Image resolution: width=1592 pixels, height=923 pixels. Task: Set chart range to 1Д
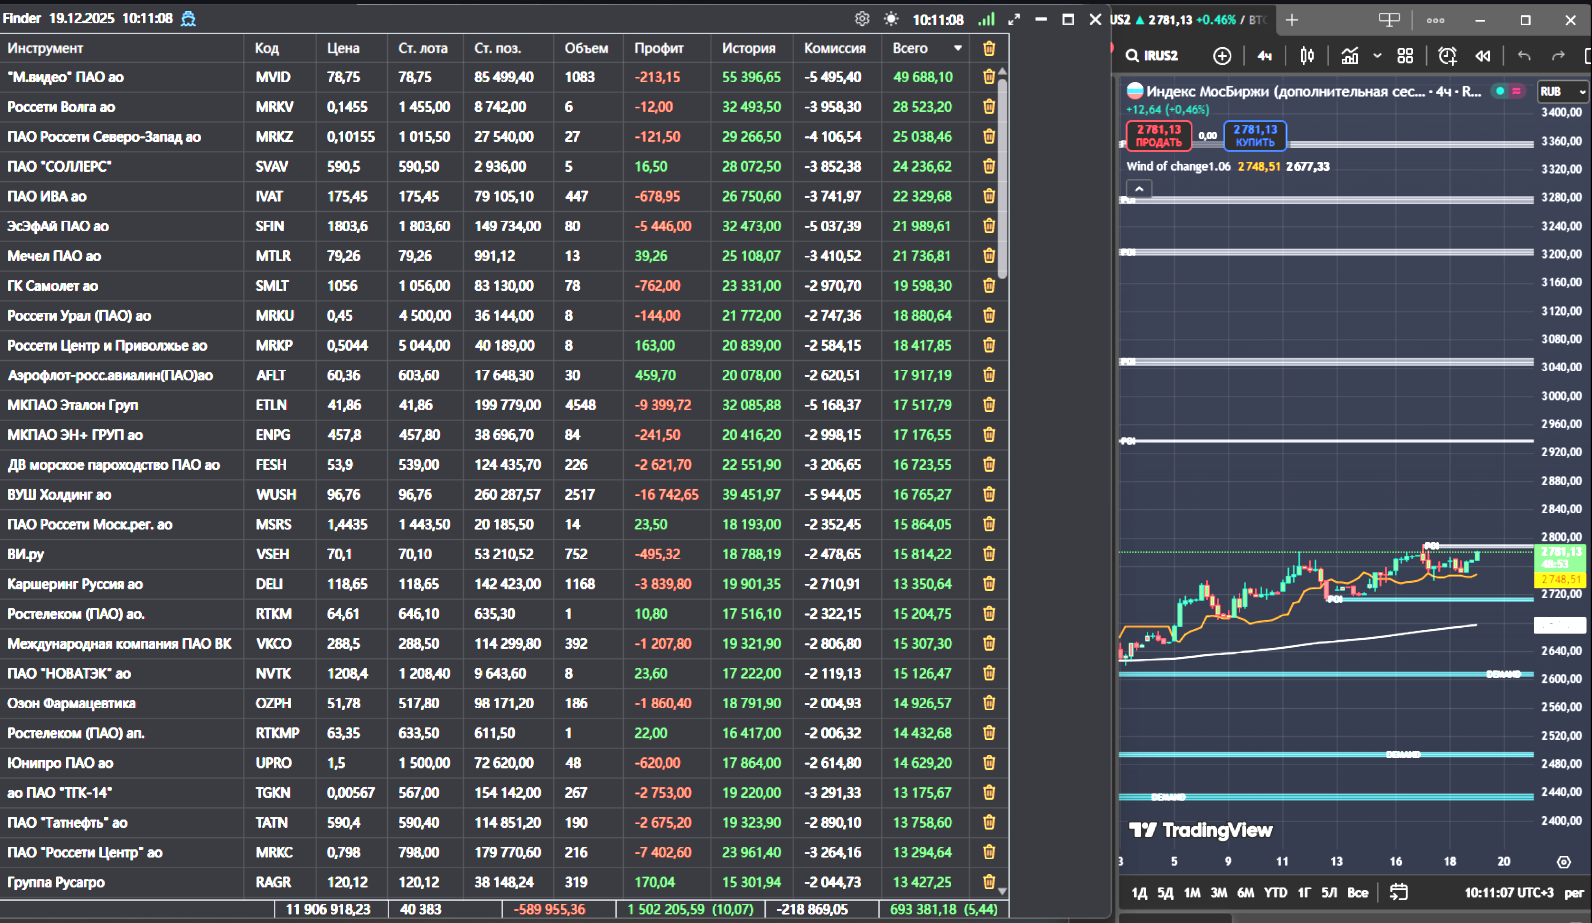click(1139, 892)
